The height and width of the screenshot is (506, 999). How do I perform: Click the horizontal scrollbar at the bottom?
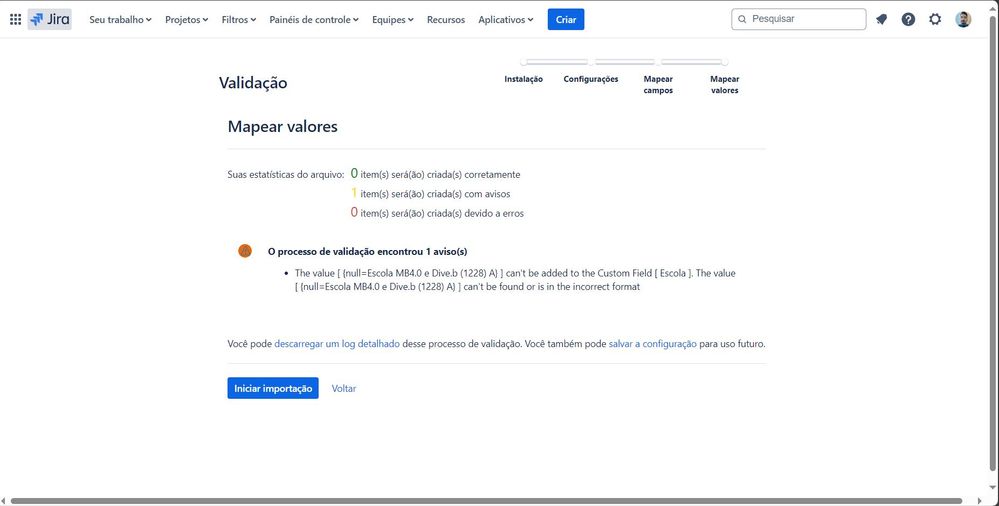[487, 502]
